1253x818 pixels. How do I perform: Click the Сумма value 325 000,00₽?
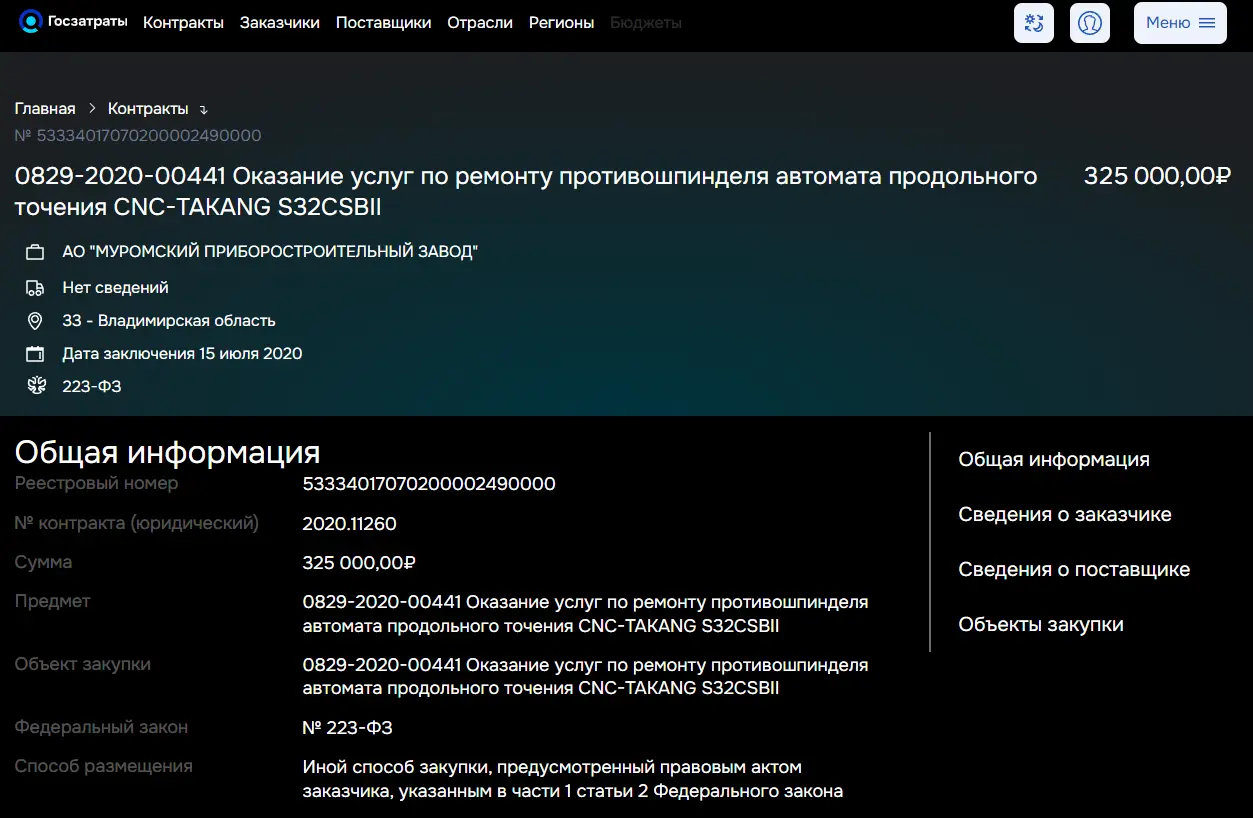point(359,563)
